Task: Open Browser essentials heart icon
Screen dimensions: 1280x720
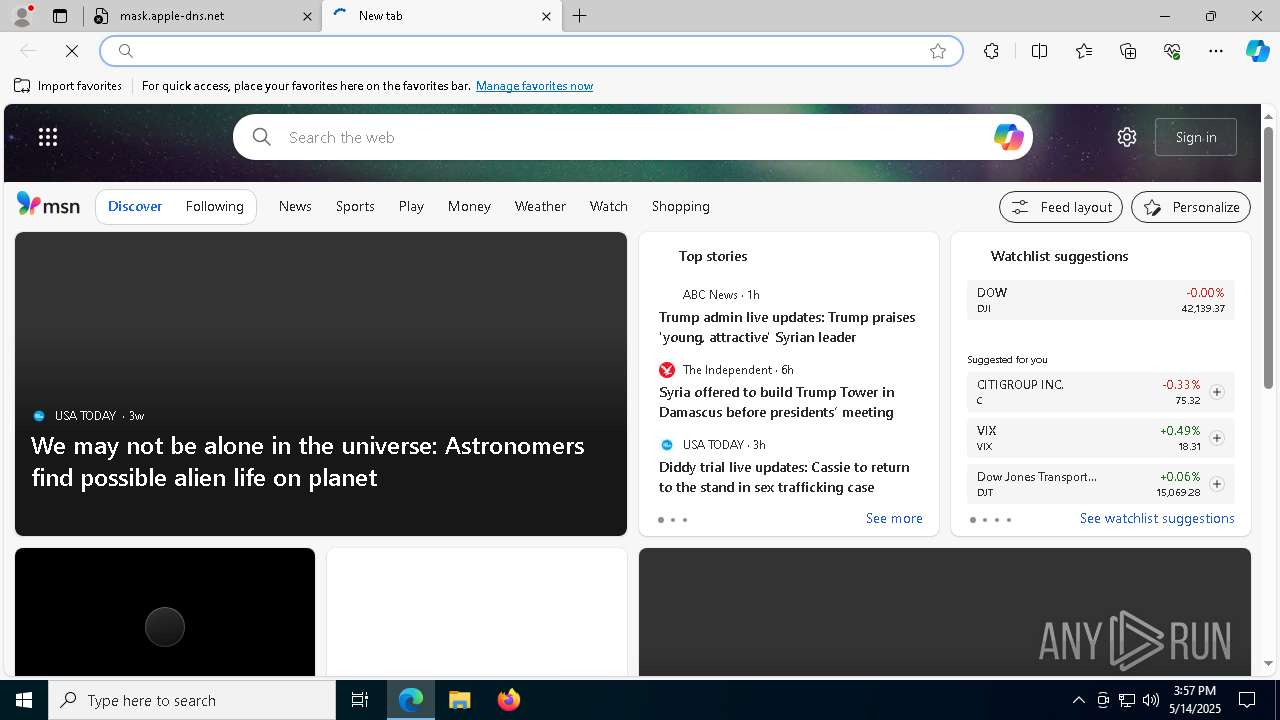Action: coord(1172,51)
